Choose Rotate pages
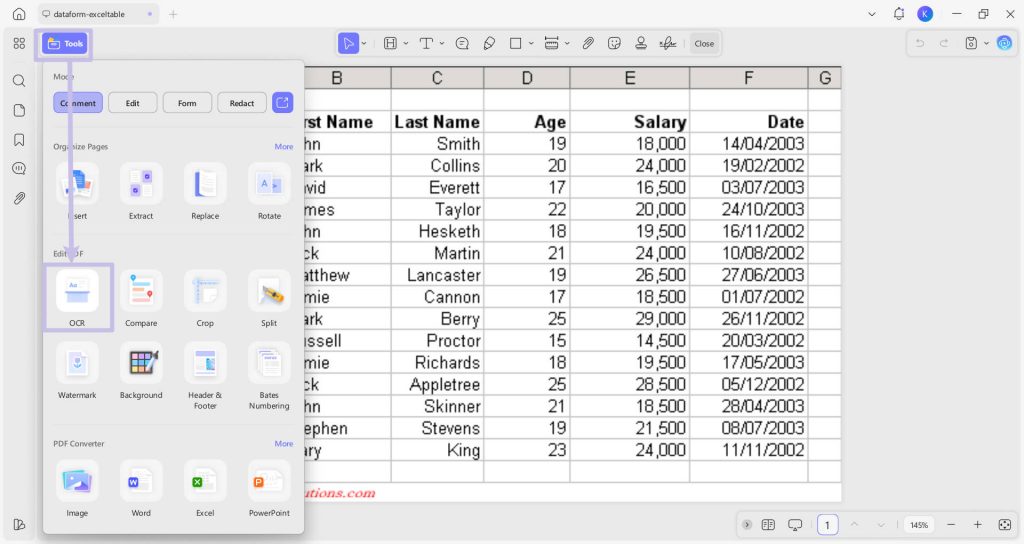The height and width of the screenshot is (544, 1024). click(x=269, y=191)
